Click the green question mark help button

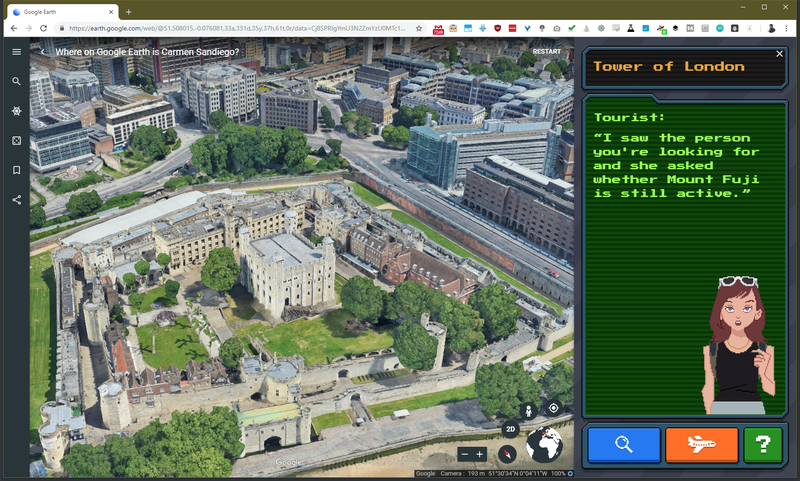(763, 444)
